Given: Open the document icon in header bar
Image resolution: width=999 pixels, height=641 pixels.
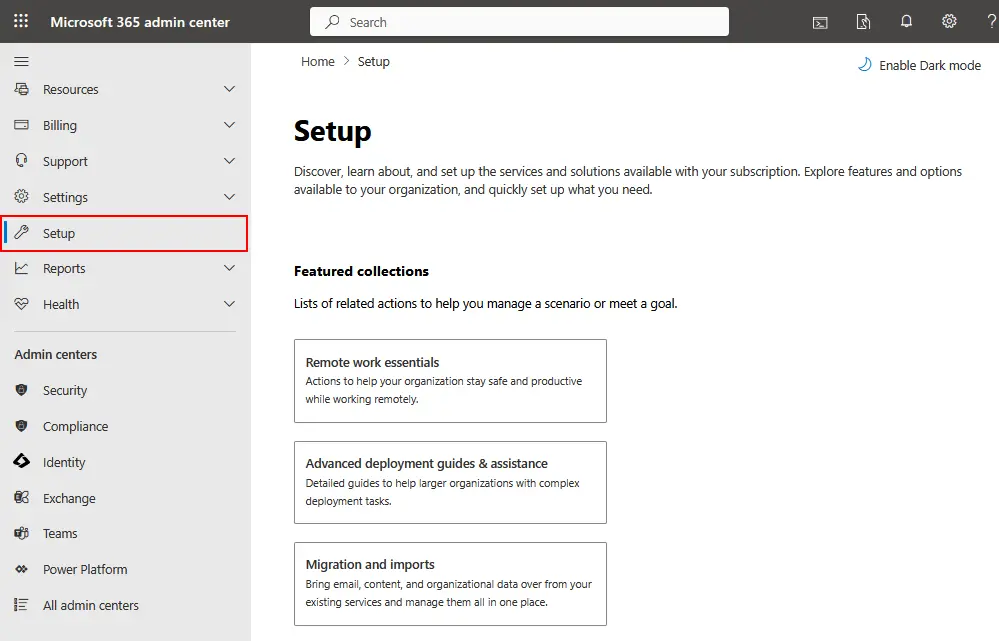Looking at the screenshot, I should pyautogui.click(x=863, y=22).
